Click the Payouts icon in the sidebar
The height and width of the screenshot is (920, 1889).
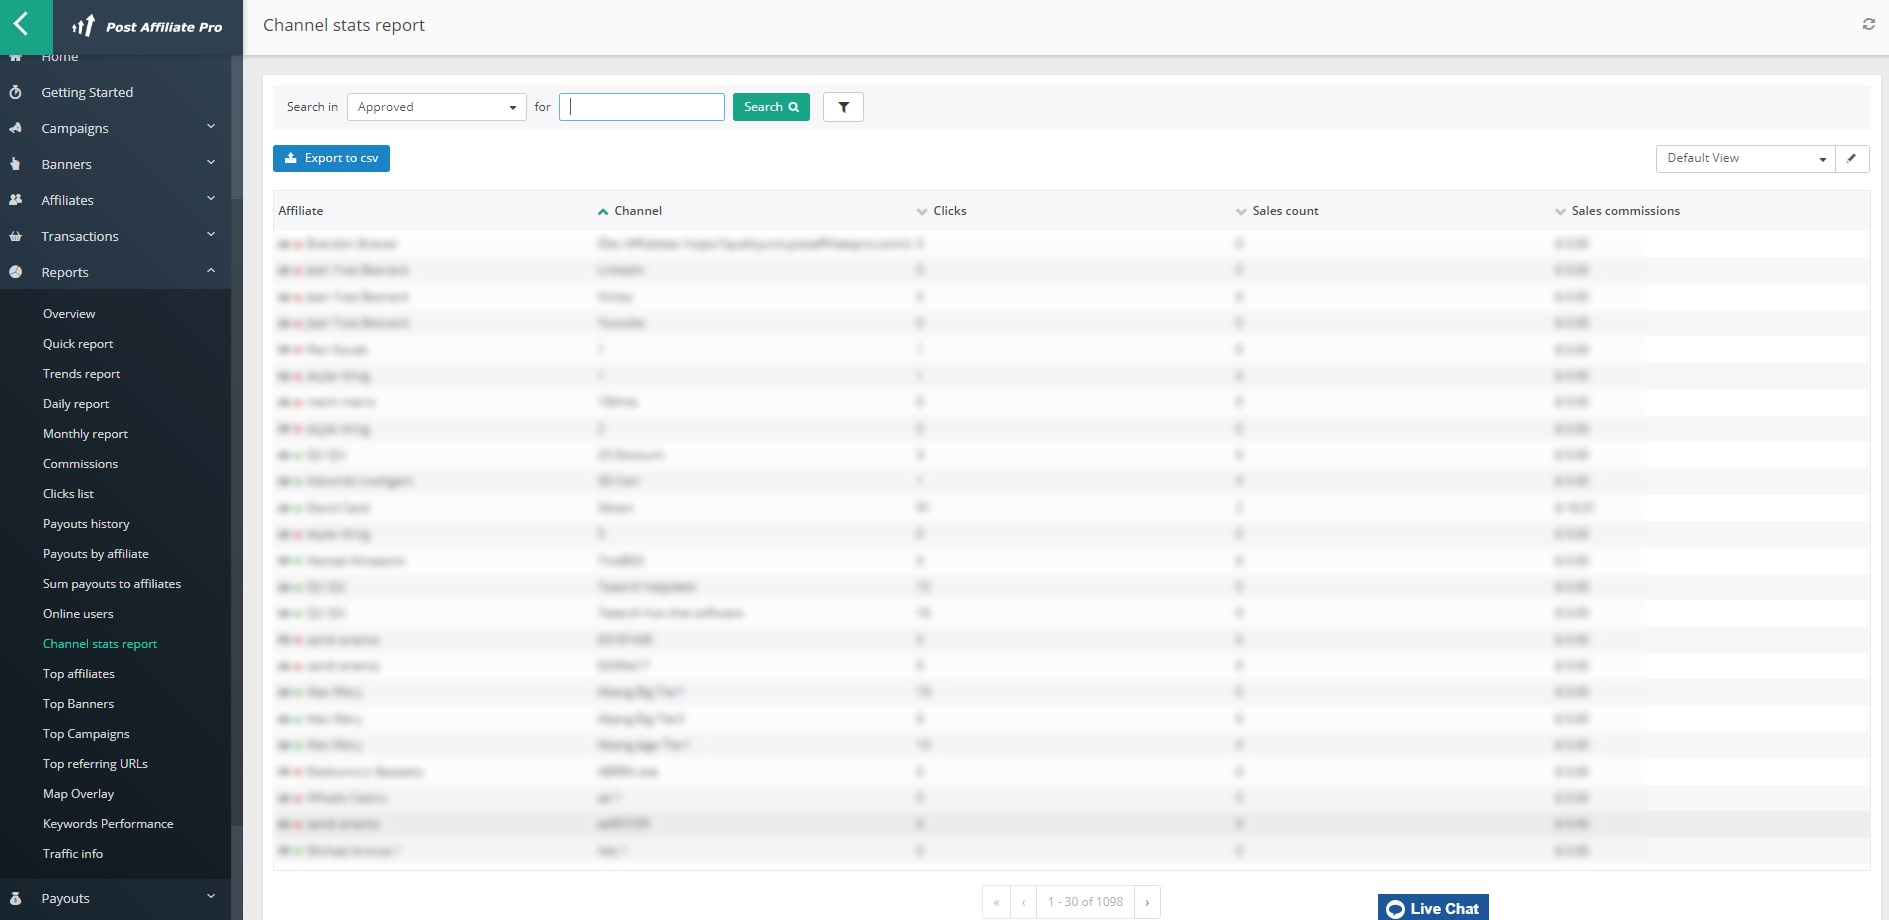point(15,897)
